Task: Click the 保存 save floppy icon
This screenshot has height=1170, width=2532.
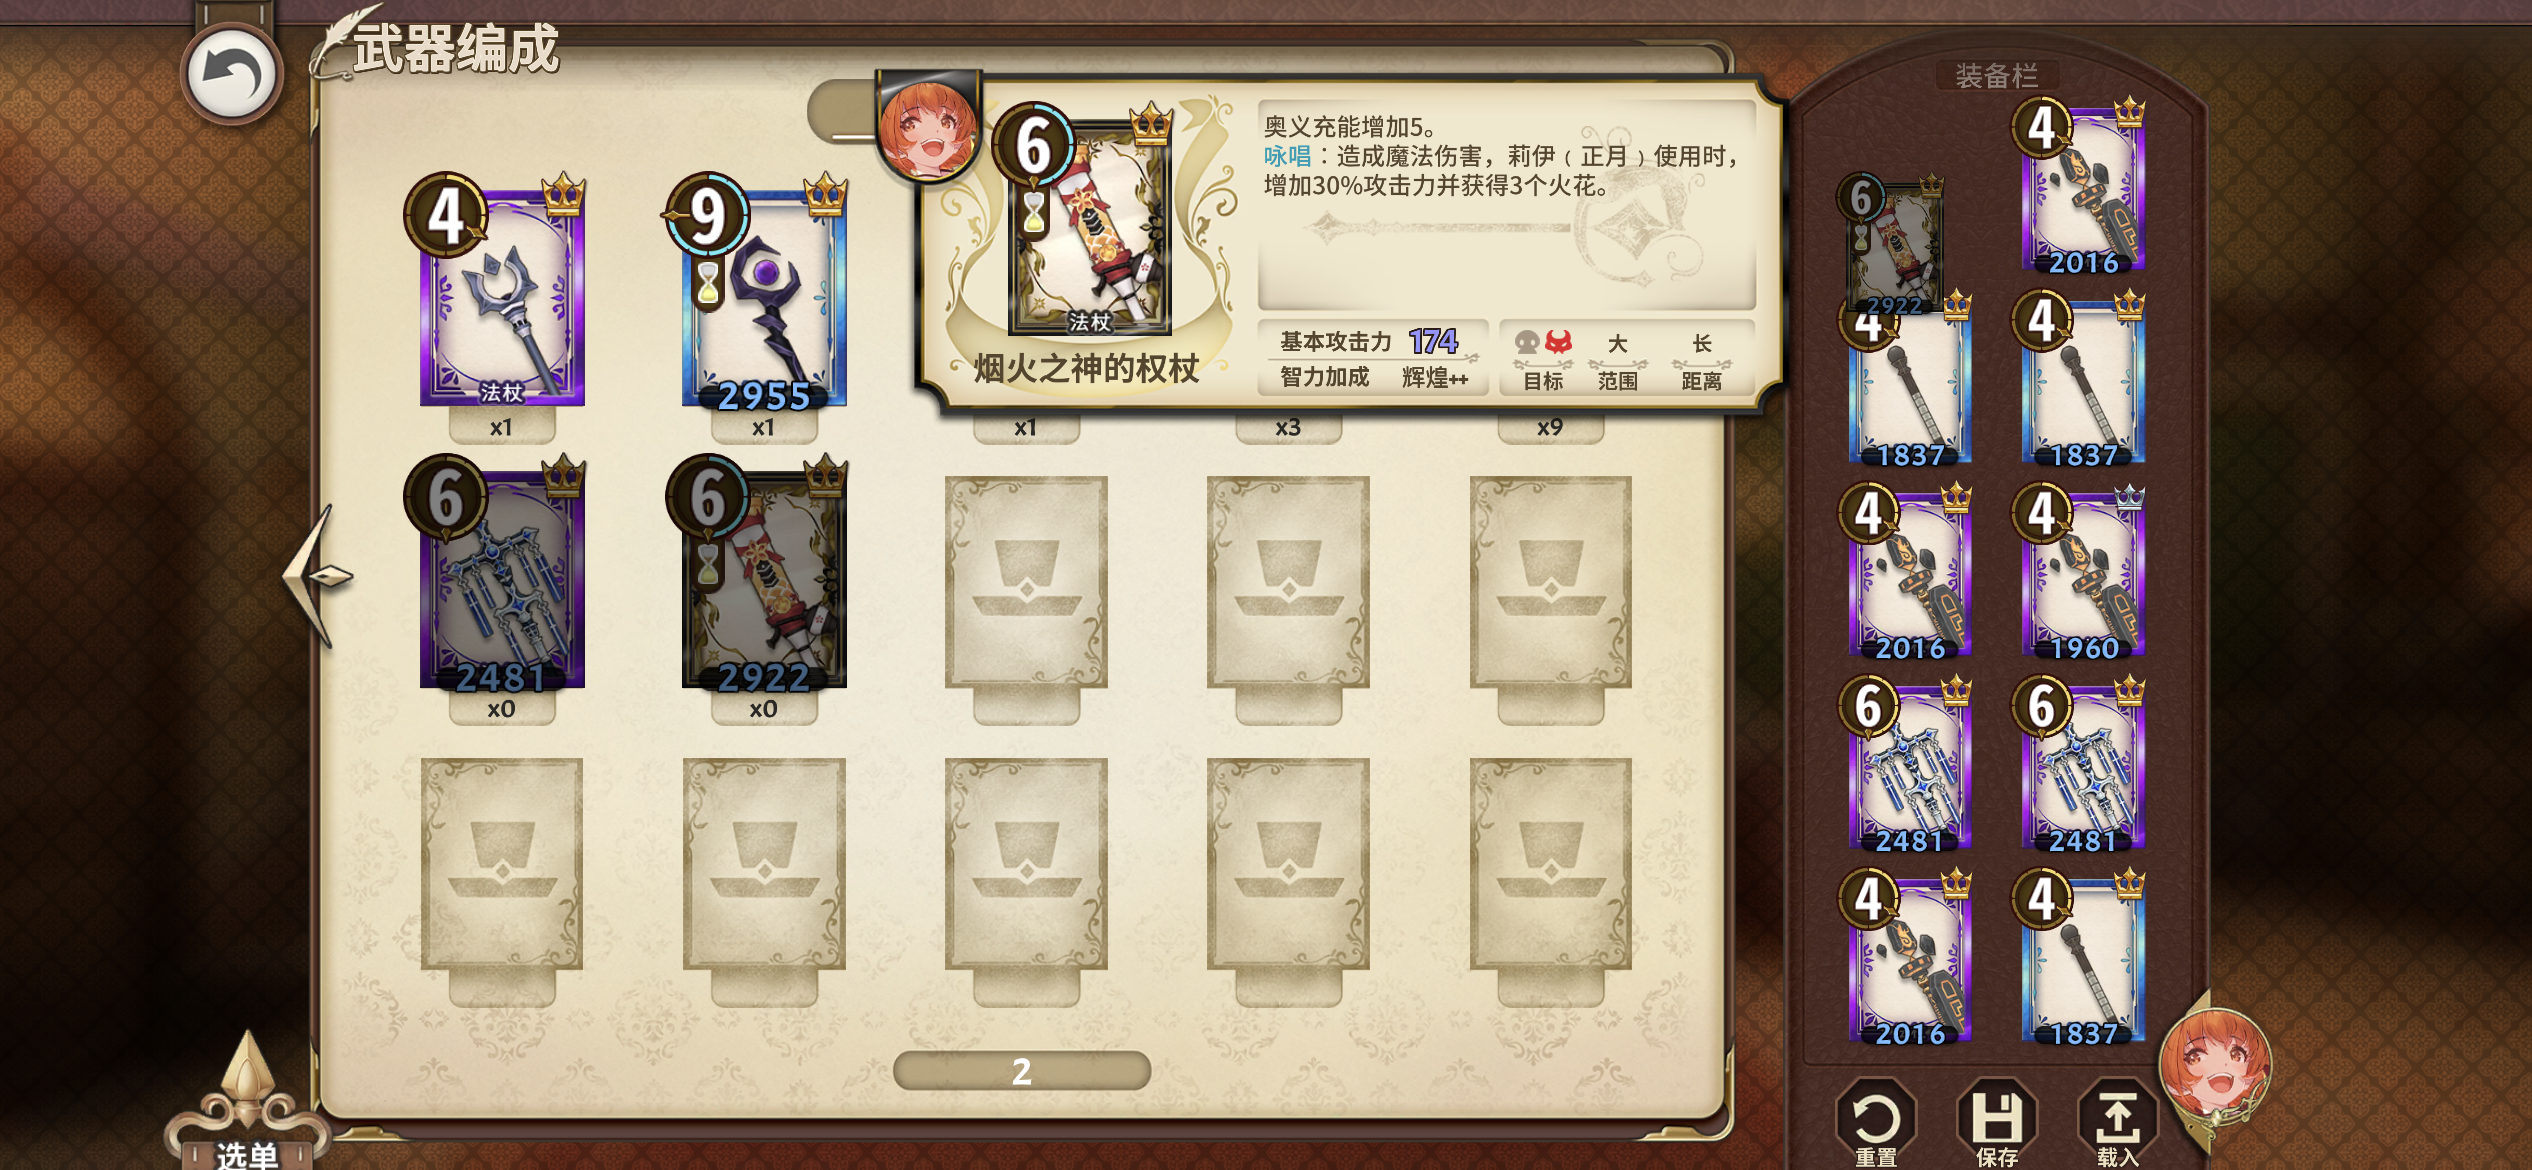Action: [x=1996, y=1122]
